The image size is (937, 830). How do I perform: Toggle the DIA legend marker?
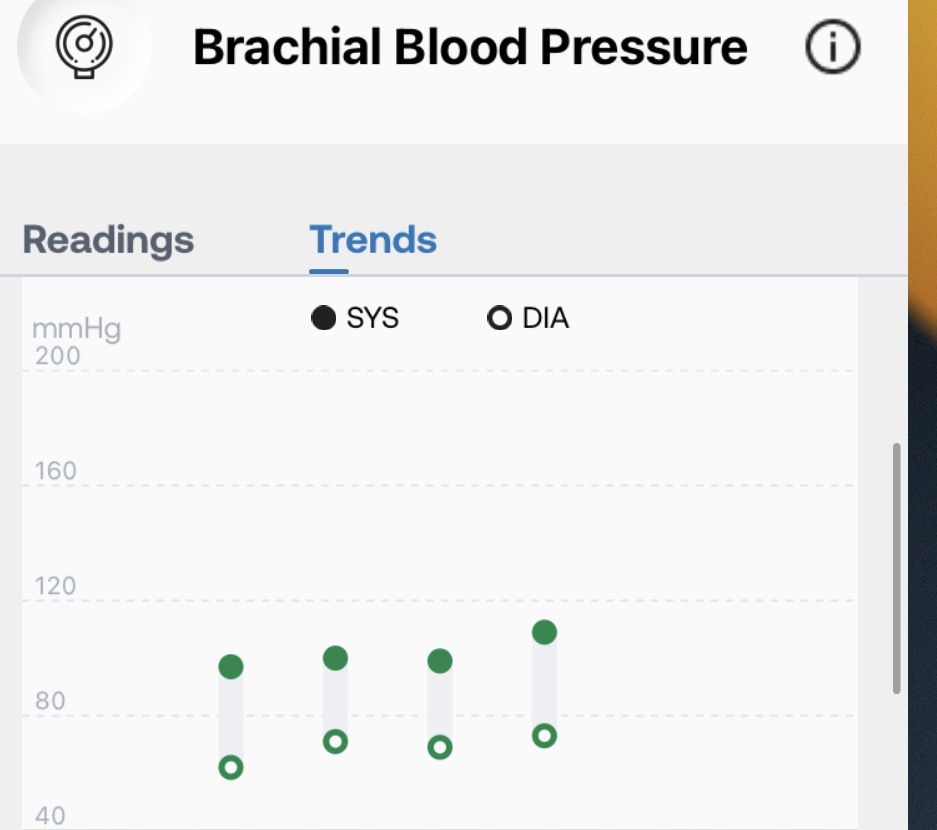[x=499, y=319]
